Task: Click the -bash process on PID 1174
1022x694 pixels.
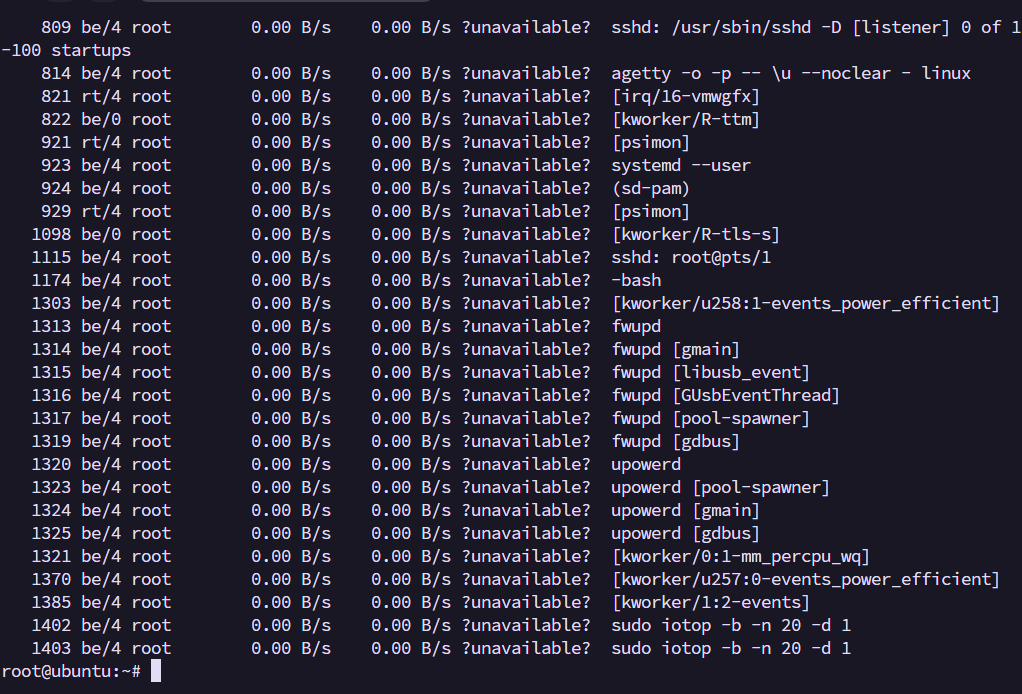Action: (x=636, y=280)
